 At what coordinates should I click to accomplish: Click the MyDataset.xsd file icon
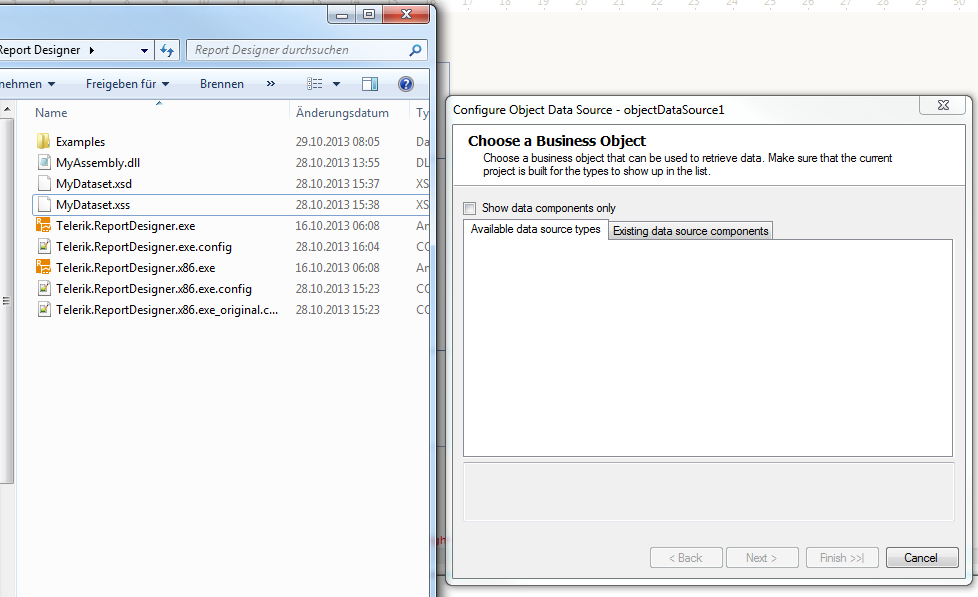[44, 184]
